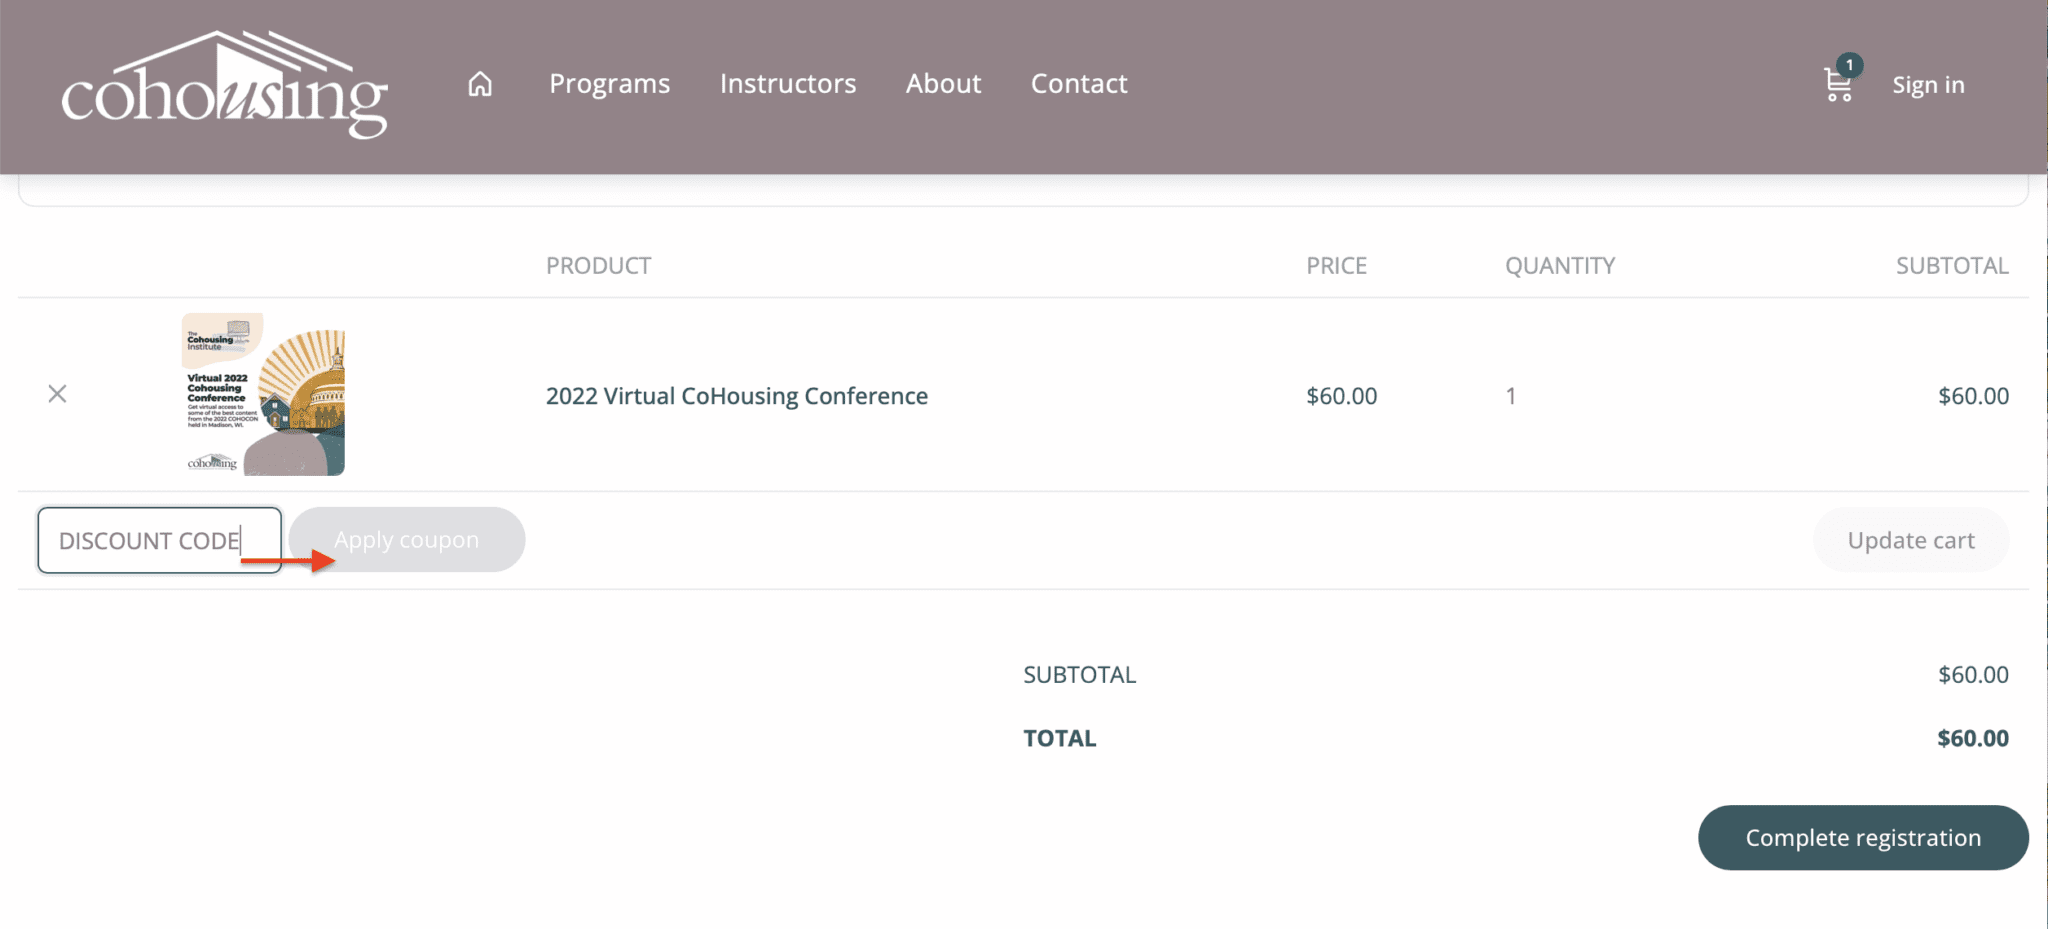This screenshot has width=2048, height=929.
Task: Go to the Instructors page
Action: pyautogui.click(x=788, y=84)
